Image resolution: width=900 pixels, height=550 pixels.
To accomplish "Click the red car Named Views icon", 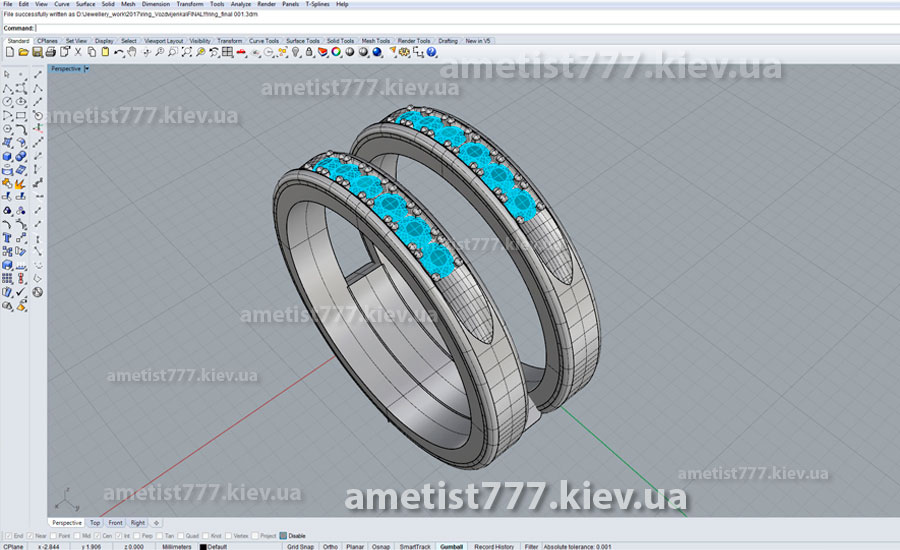I will (241, 52).
